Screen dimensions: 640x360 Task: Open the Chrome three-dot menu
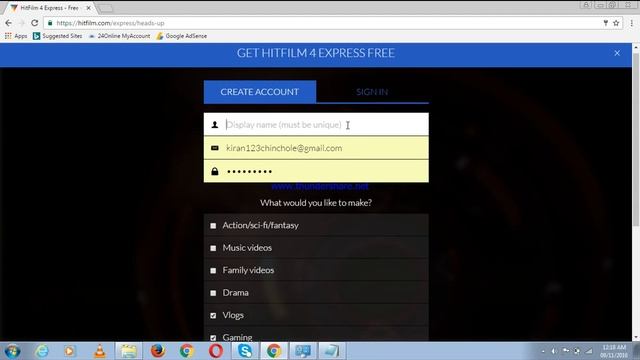click(631, 23)
